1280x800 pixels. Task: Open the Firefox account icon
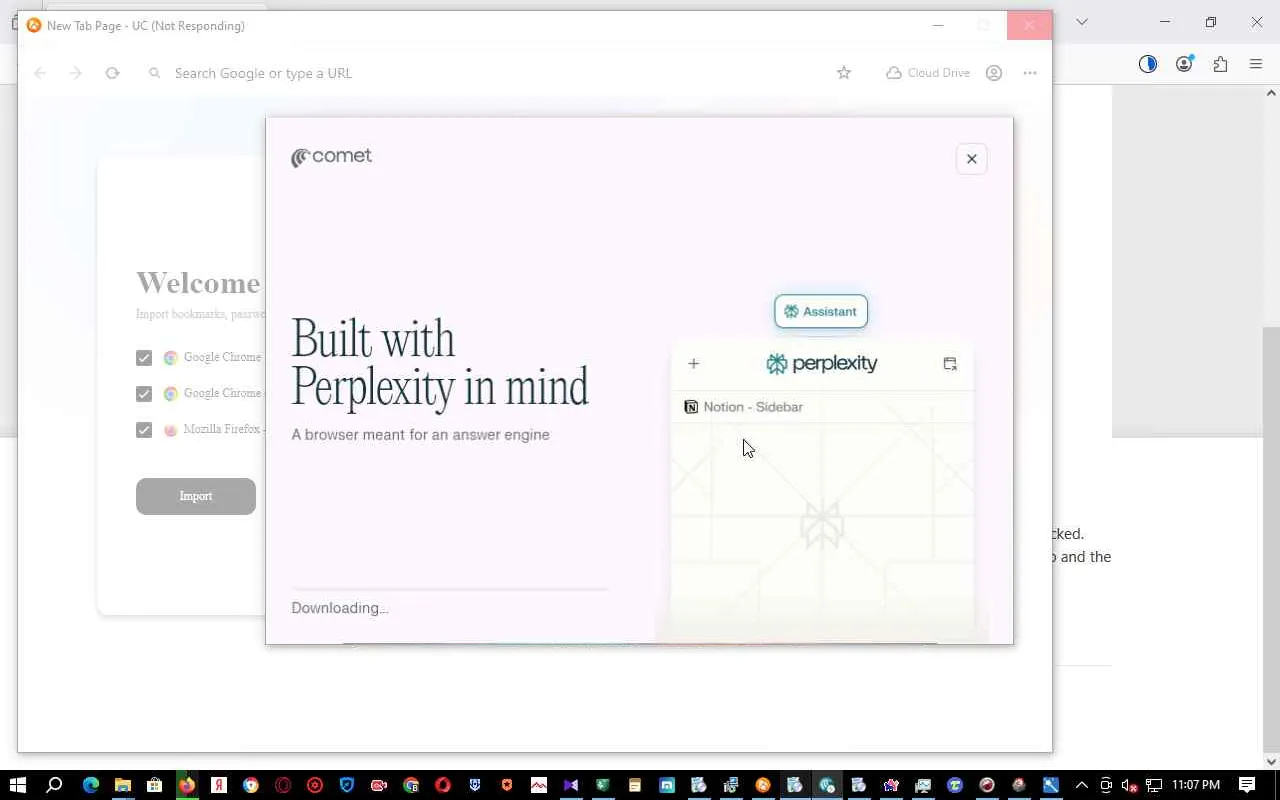point(1184,64)
